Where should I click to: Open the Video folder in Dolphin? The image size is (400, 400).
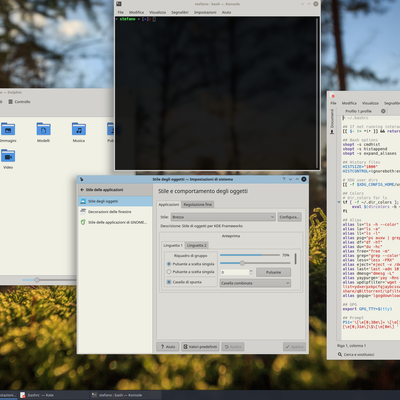(8, 159)
